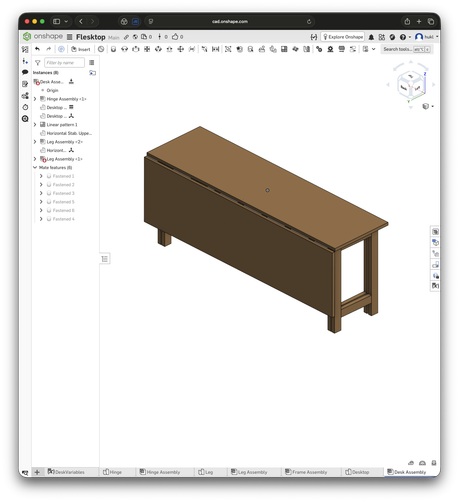The image size is (459, 502).
Task: Expand Leg Assembly <2>
Action: point(35,142)
